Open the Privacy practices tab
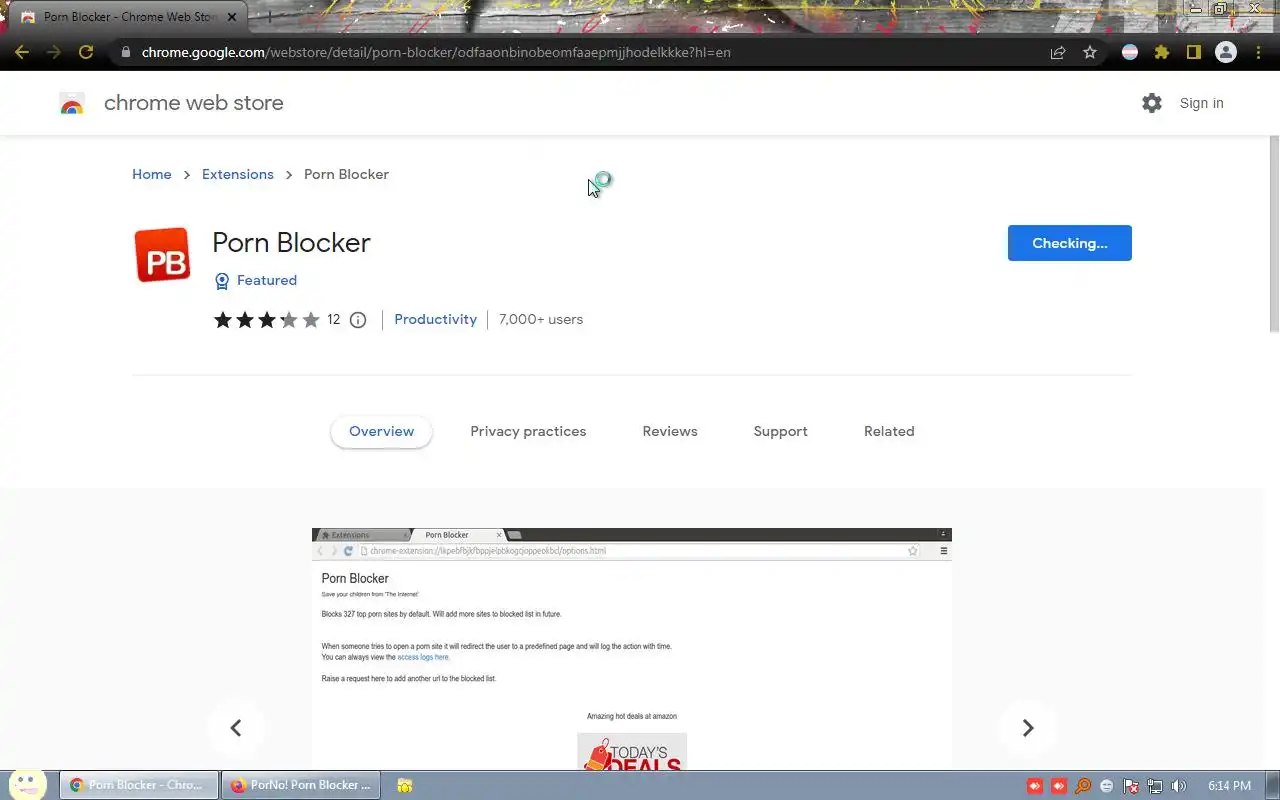The height and width of the screenshot is (800, 1280). [528, 432]
